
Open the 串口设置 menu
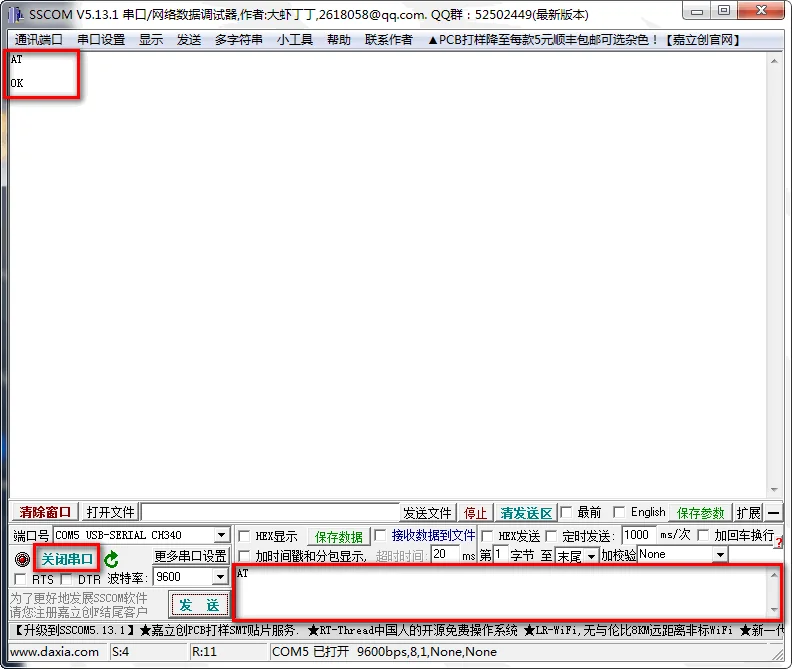click(x=101, y=39)
